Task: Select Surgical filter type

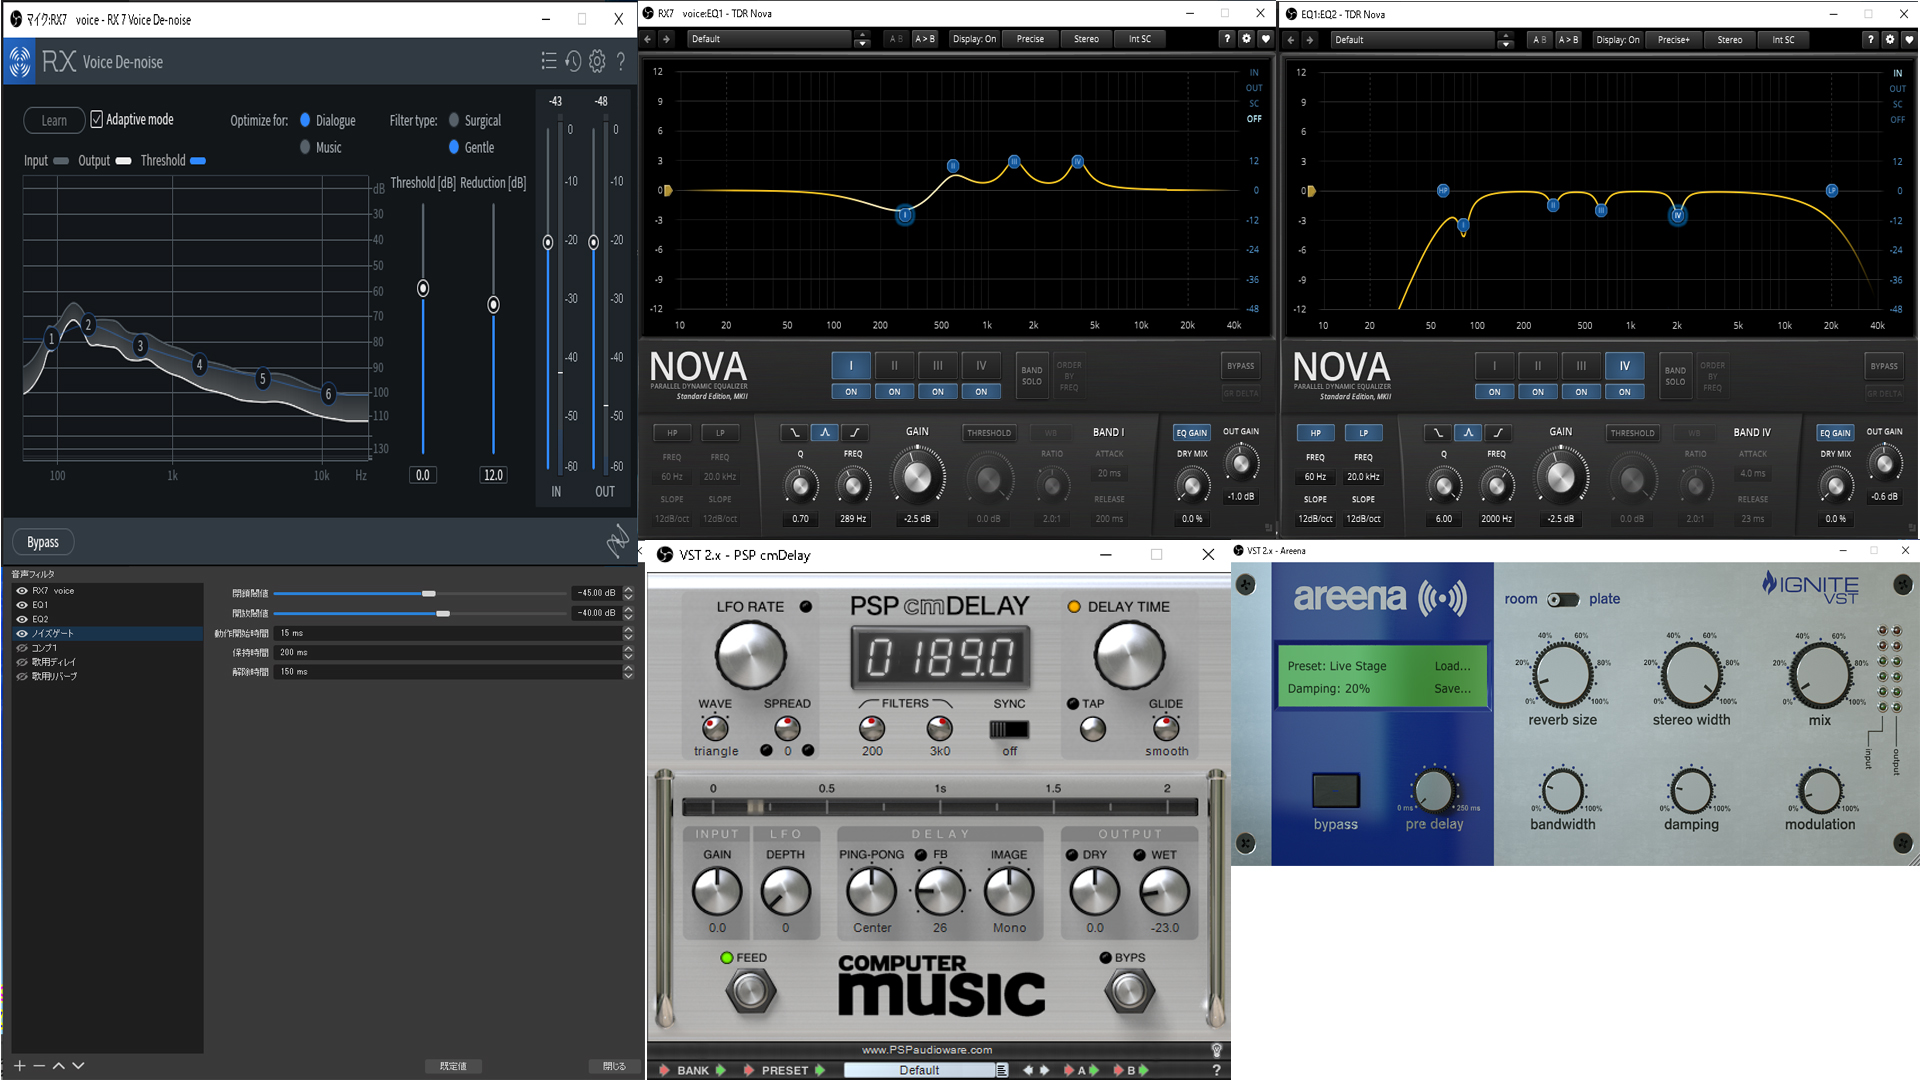Action: [454, 120]
